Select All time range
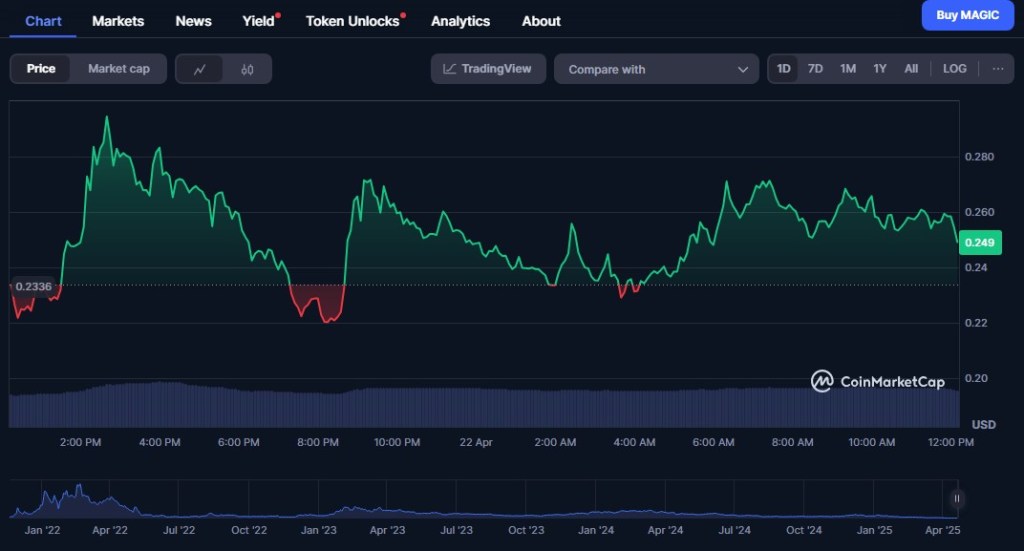 tap(911, 69)
